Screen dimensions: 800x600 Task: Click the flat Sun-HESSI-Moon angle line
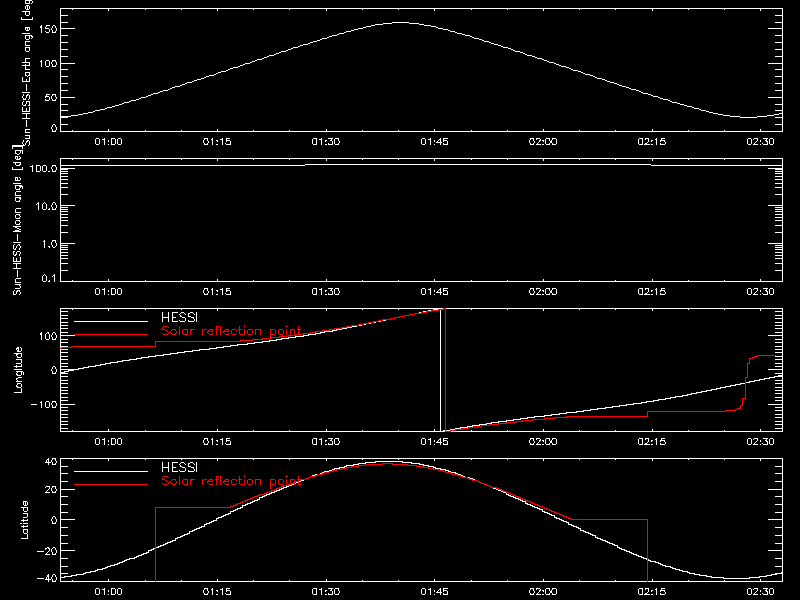tap(421, 165)
